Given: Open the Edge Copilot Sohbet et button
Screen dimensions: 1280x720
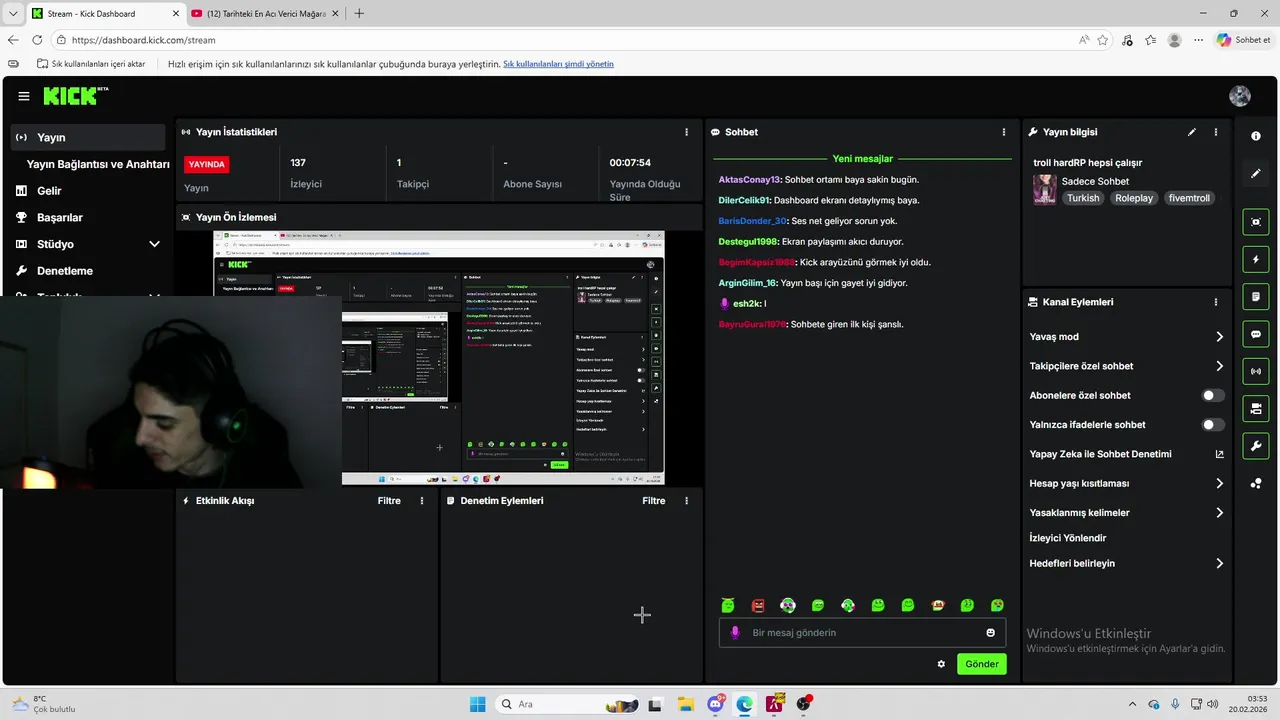Looking at the screenshot, I should coord(1244,40).
